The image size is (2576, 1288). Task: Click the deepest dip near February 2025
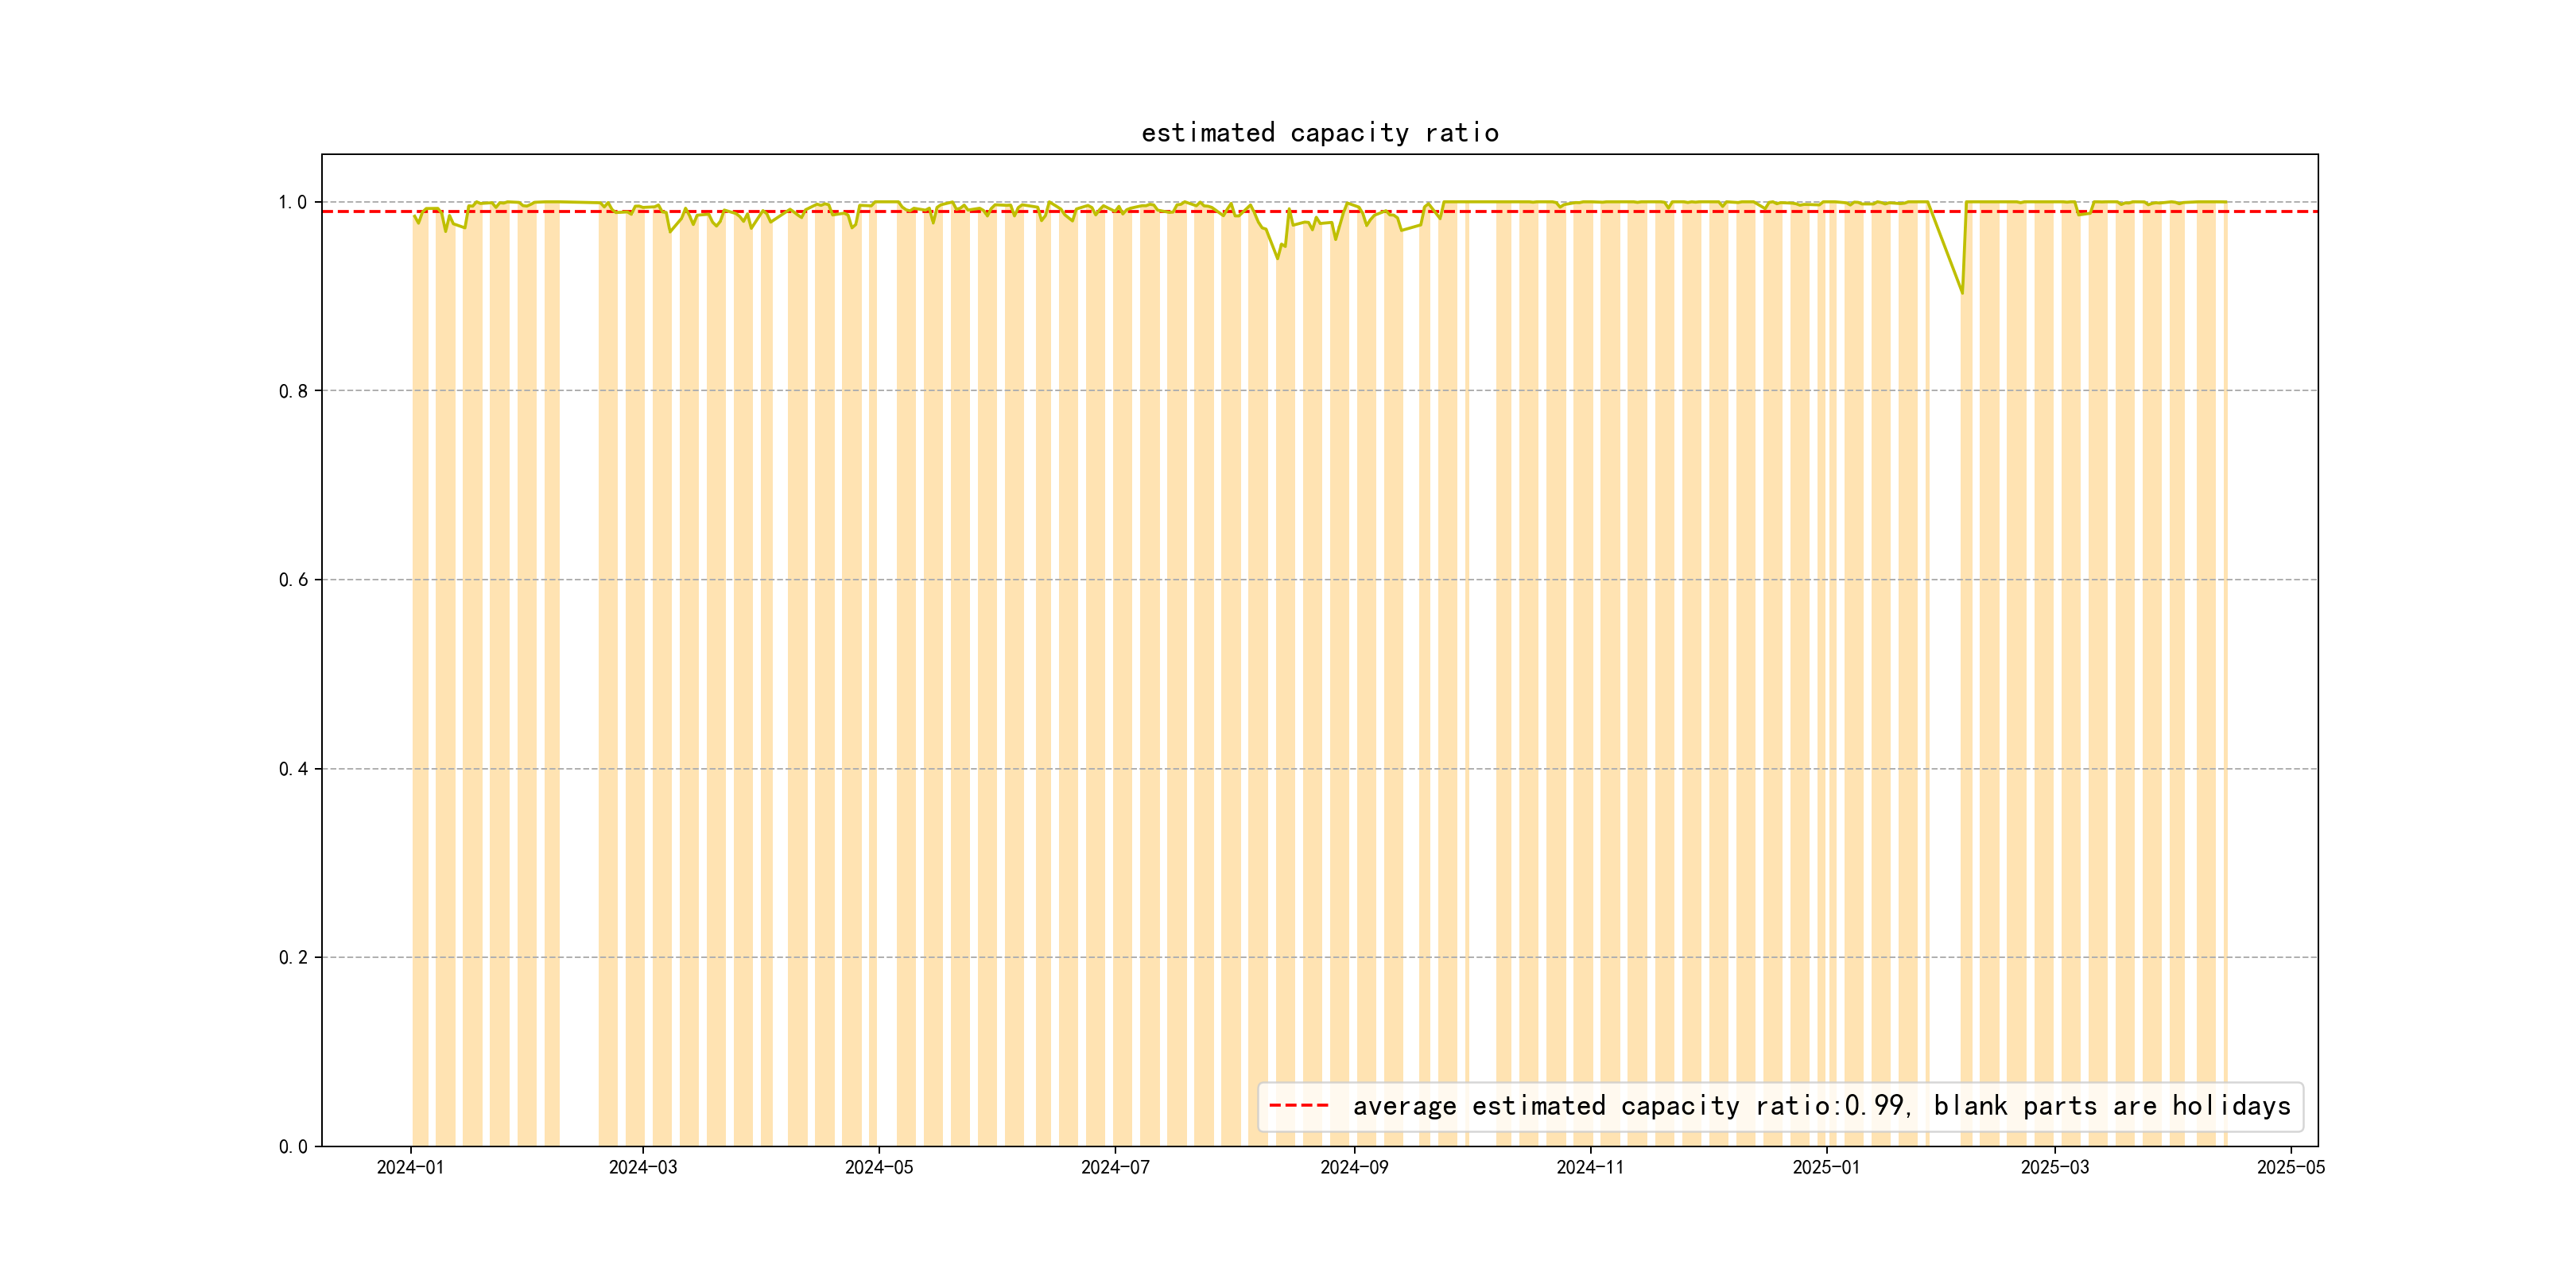1962,292
